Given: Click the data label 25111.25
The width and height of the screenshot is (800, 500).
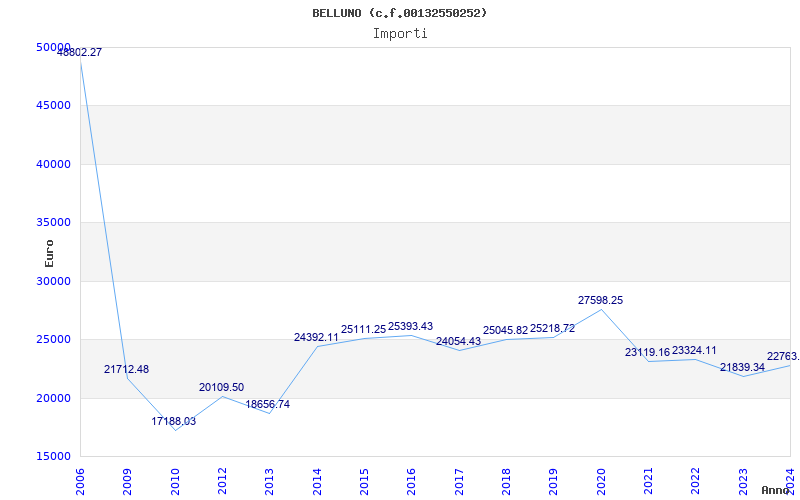Looking at the screenshot, I should 363,329.
